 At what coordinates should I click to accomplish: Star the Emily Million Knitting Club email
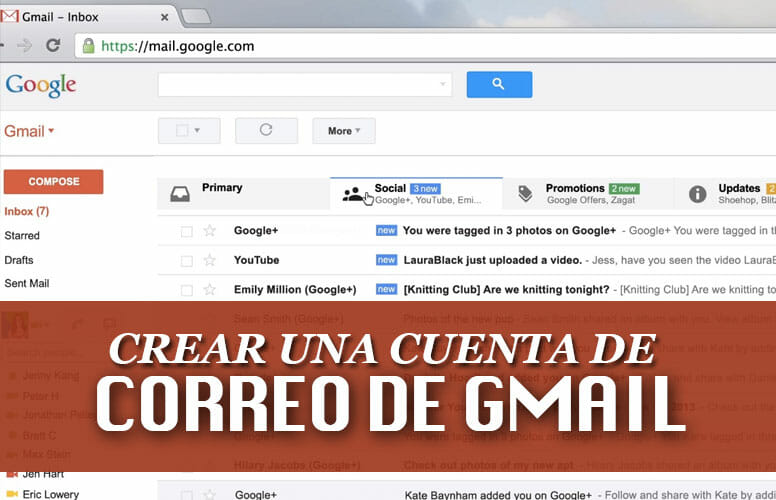(210, 289)
